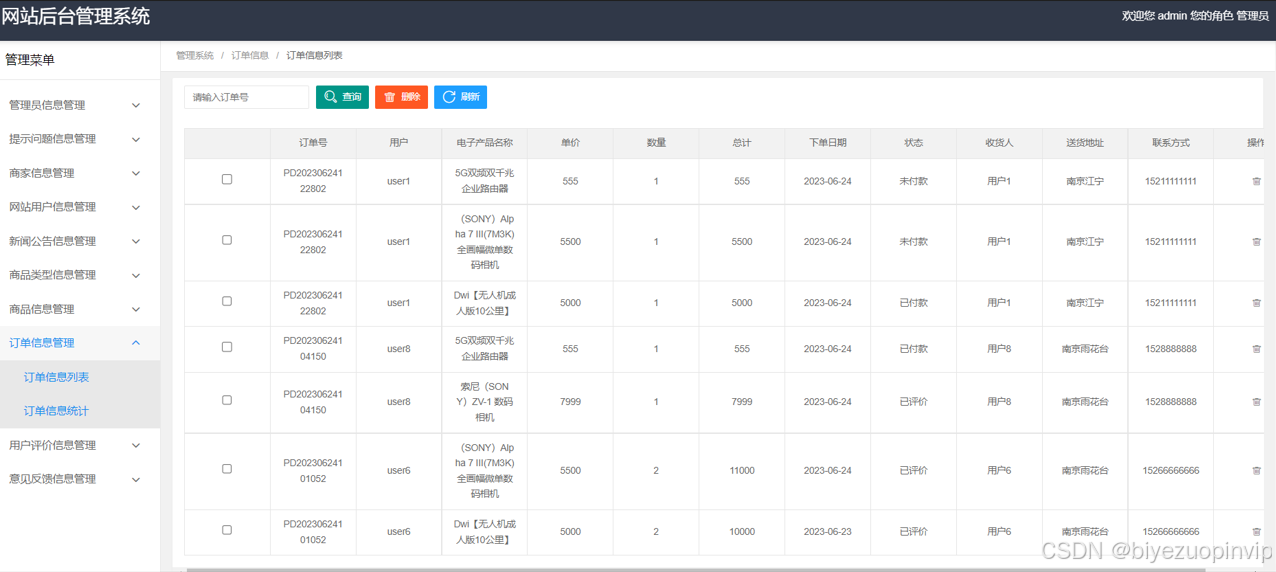Click trash icon for the 7999 ZV-1 camera order

pyautogui.click(x=1257, y=402)
